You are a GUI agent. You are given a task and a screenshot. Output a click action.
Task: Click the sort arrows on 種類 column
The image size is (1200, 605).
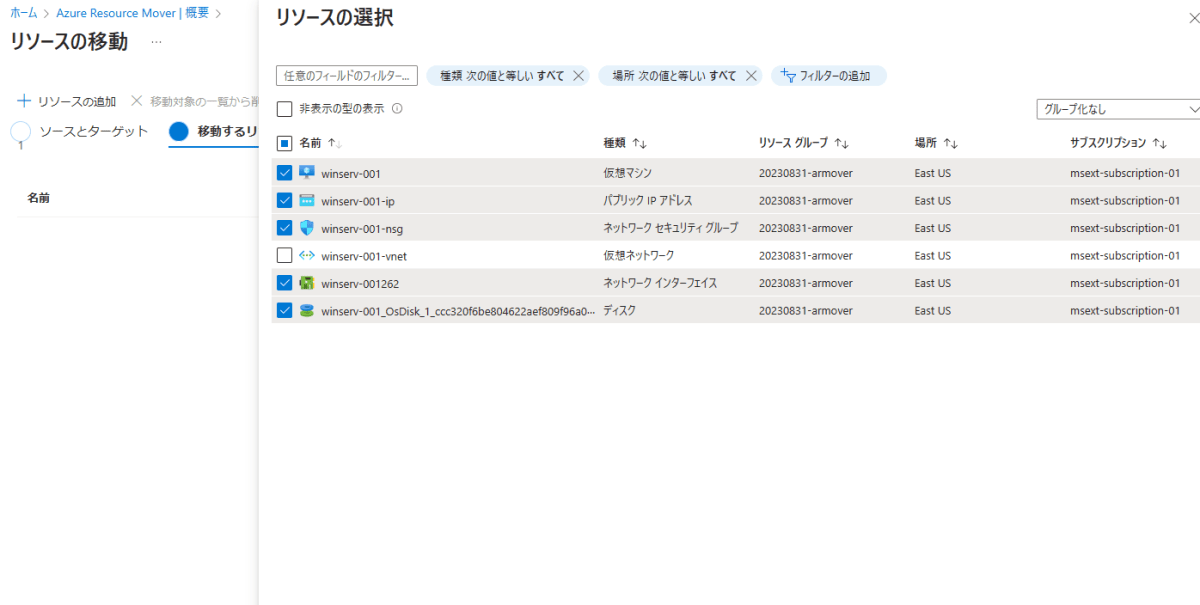tap(639, 144)
